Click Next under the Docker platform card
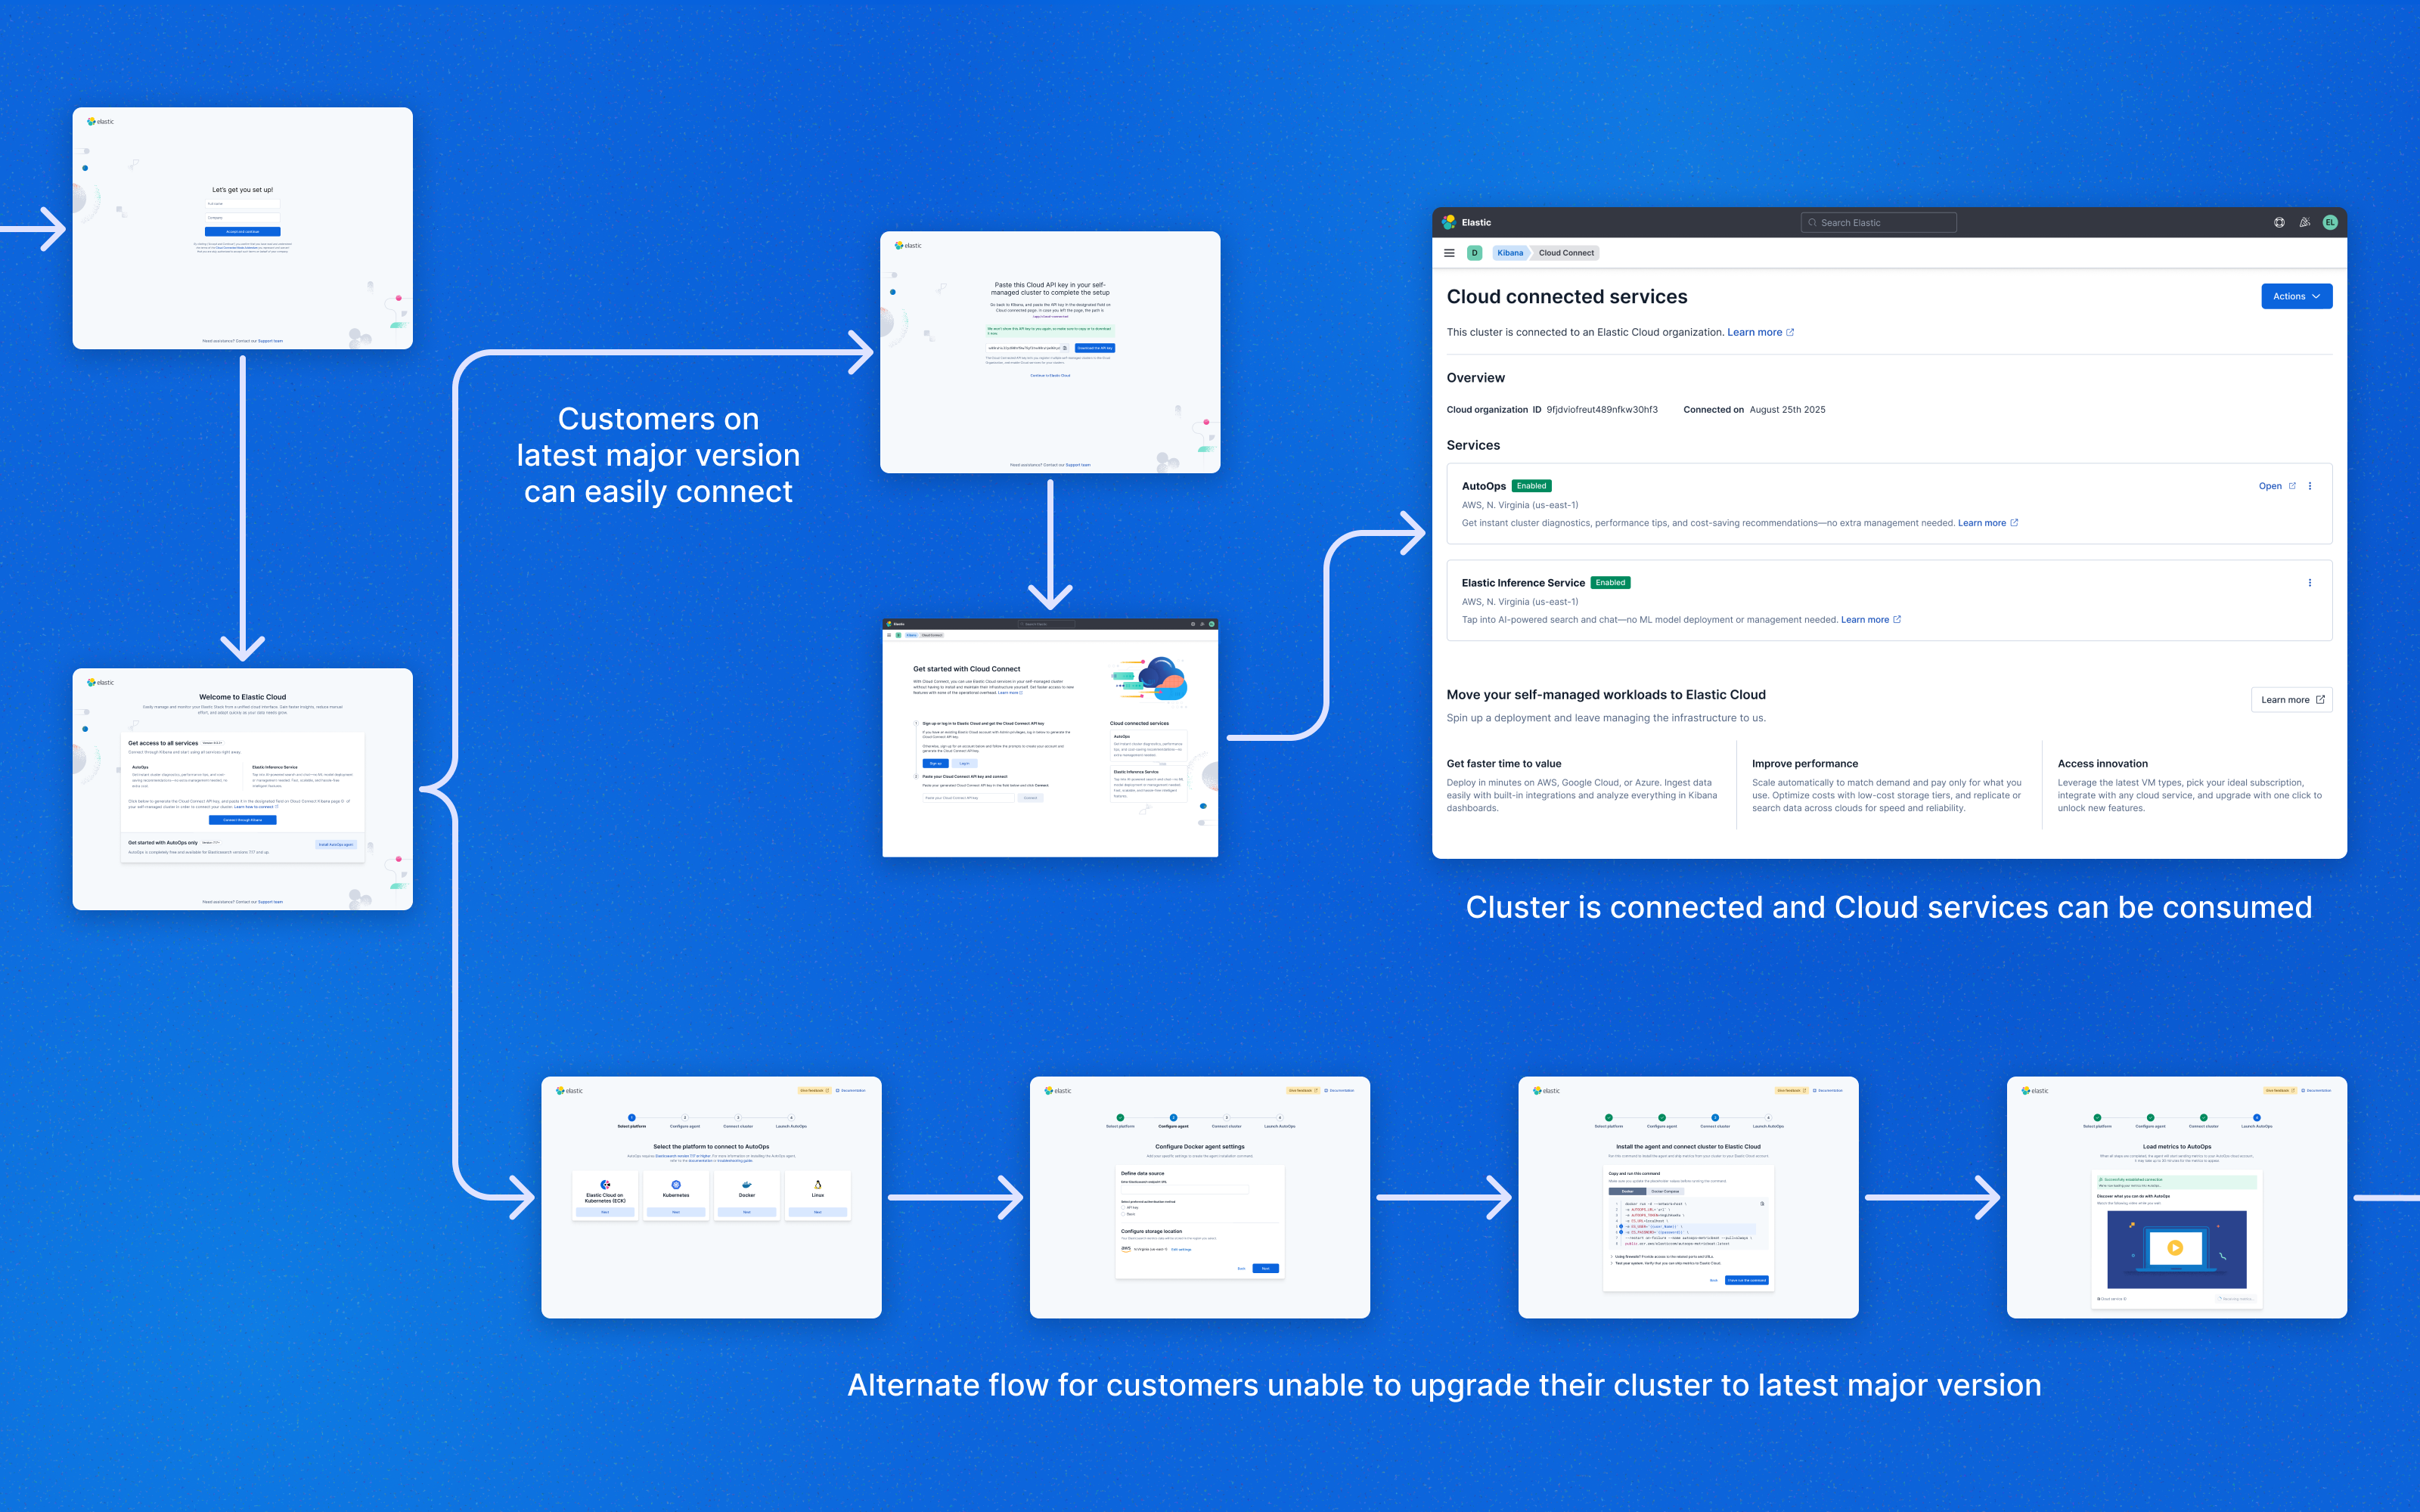The image size is (2420, 1512). click(x=747, y=1212)
